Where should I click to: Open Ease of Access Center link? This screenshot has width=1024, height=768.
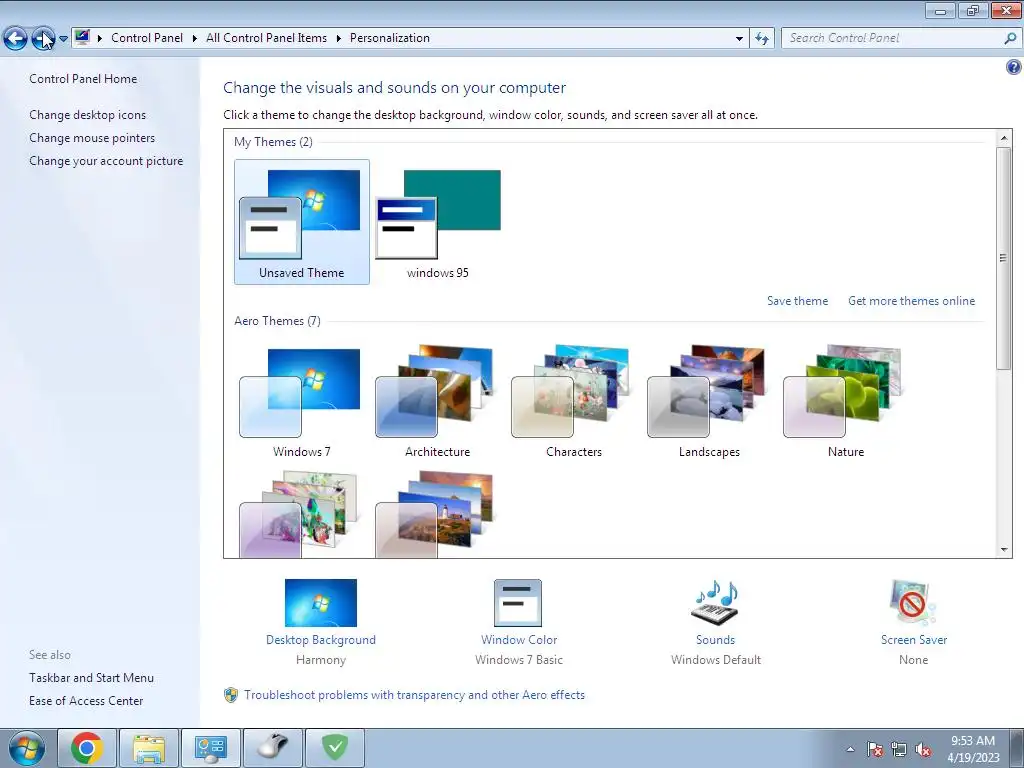click(86, 701)
